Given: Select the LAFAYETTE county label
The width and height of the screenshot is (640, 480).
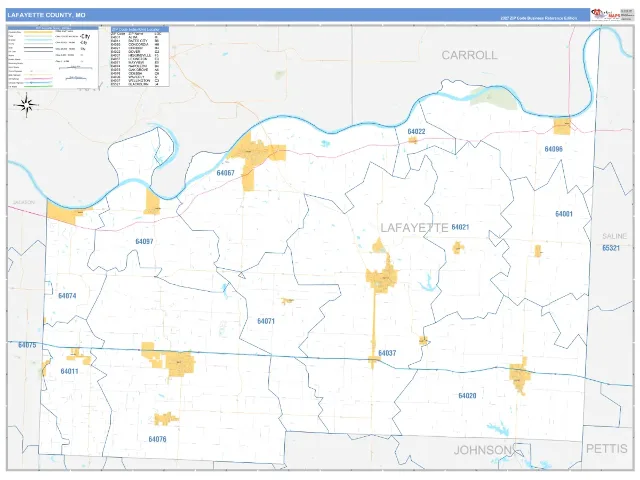Looking at the screenshot, I should 414,227.
